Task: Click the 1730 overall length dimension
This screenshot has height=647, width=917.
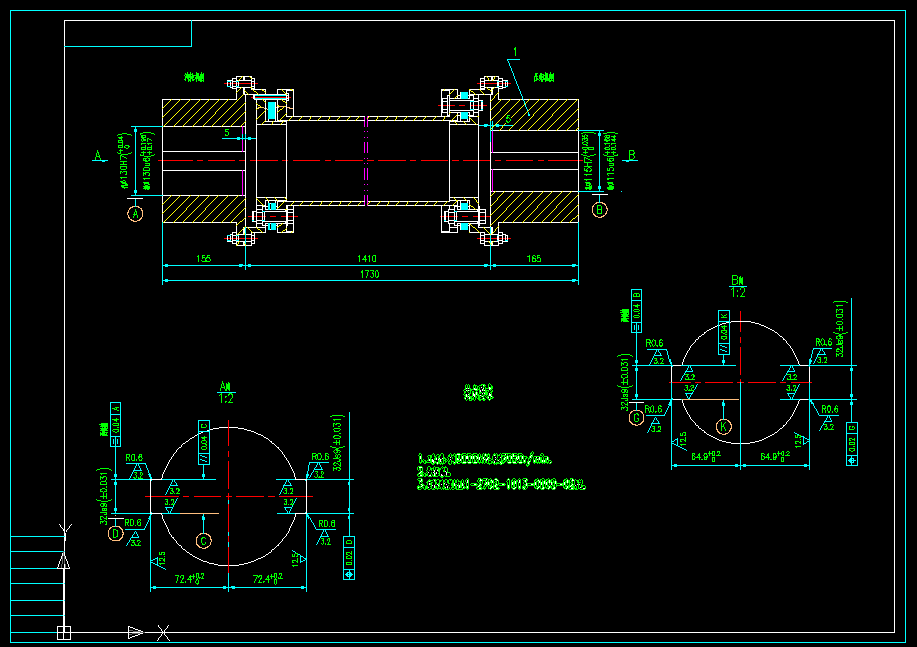Action: click(x=369, y=274)
